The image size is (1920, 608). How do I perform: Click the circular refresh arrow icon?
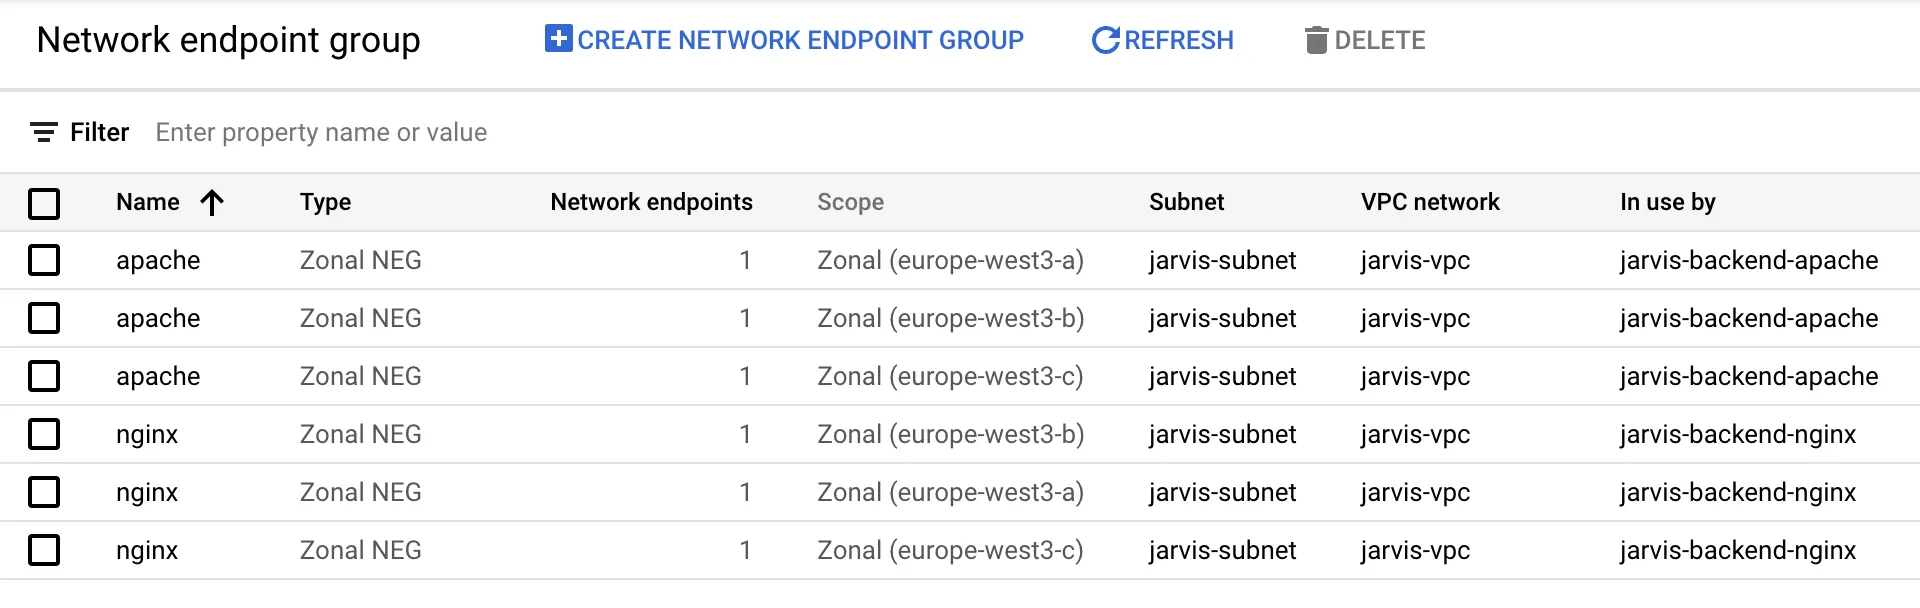pyautogui.click(x=1105, y=40)
